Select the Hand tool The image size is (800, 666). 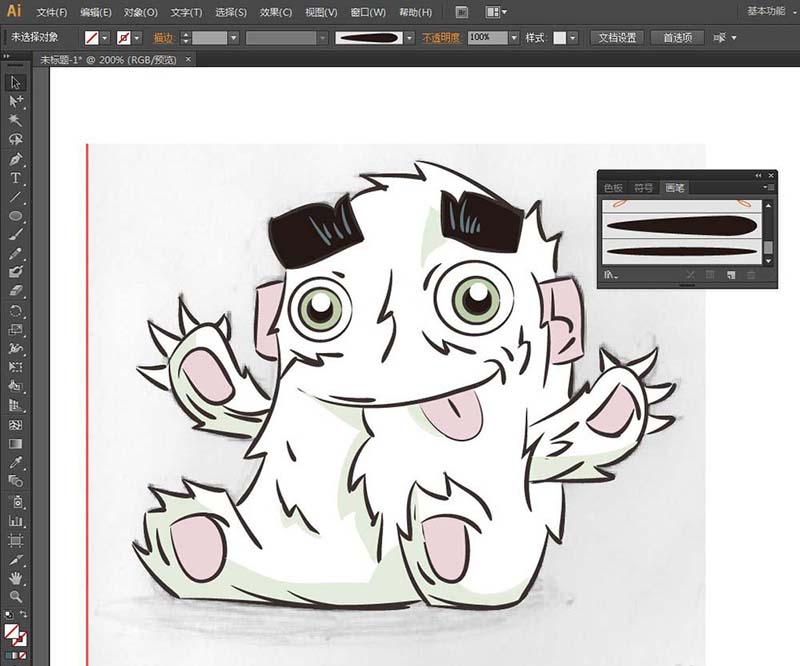pos(15,578)
